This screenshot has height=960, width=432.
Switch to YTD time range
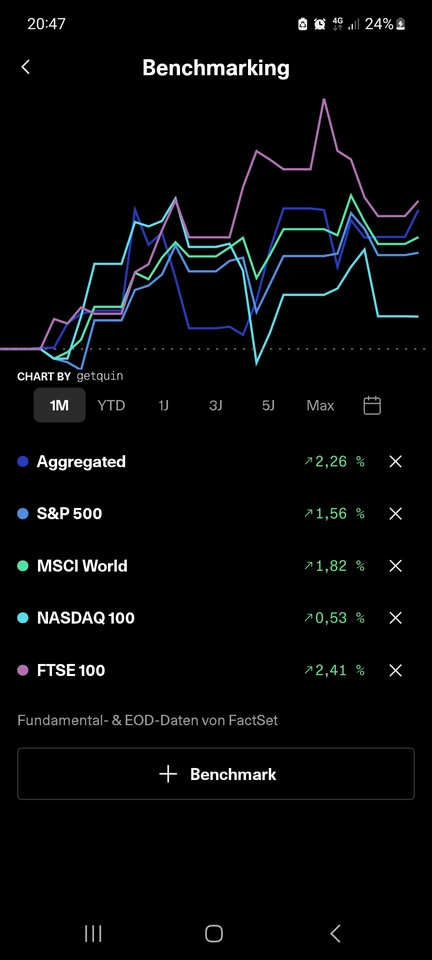point(111,405)
